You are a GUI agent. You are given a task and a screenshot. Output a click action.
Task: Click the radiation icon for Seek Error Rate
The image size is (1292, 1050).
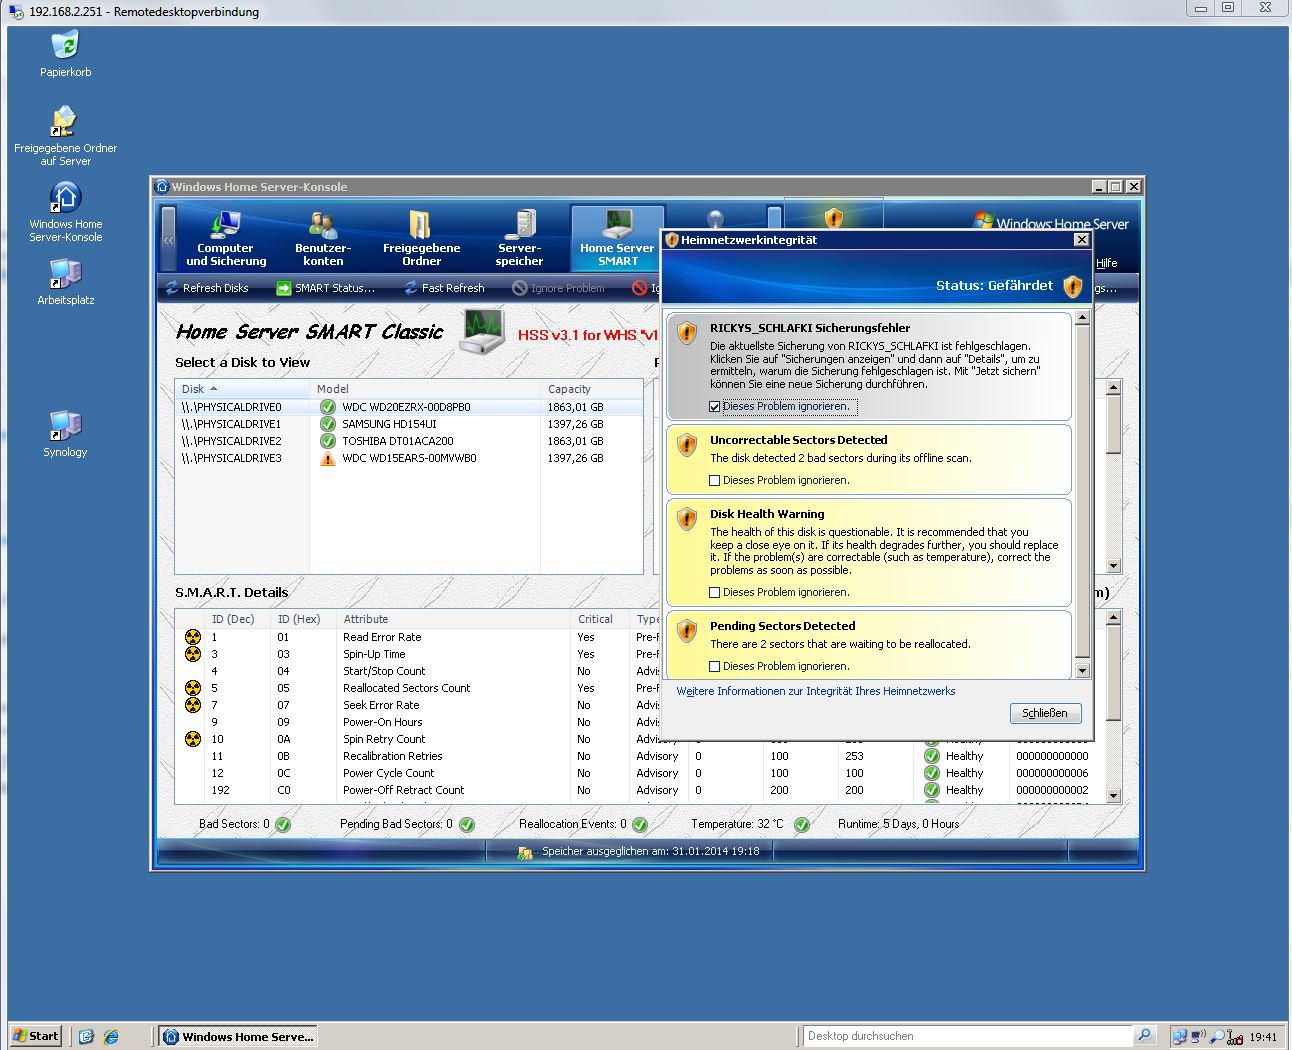(193, 705)
